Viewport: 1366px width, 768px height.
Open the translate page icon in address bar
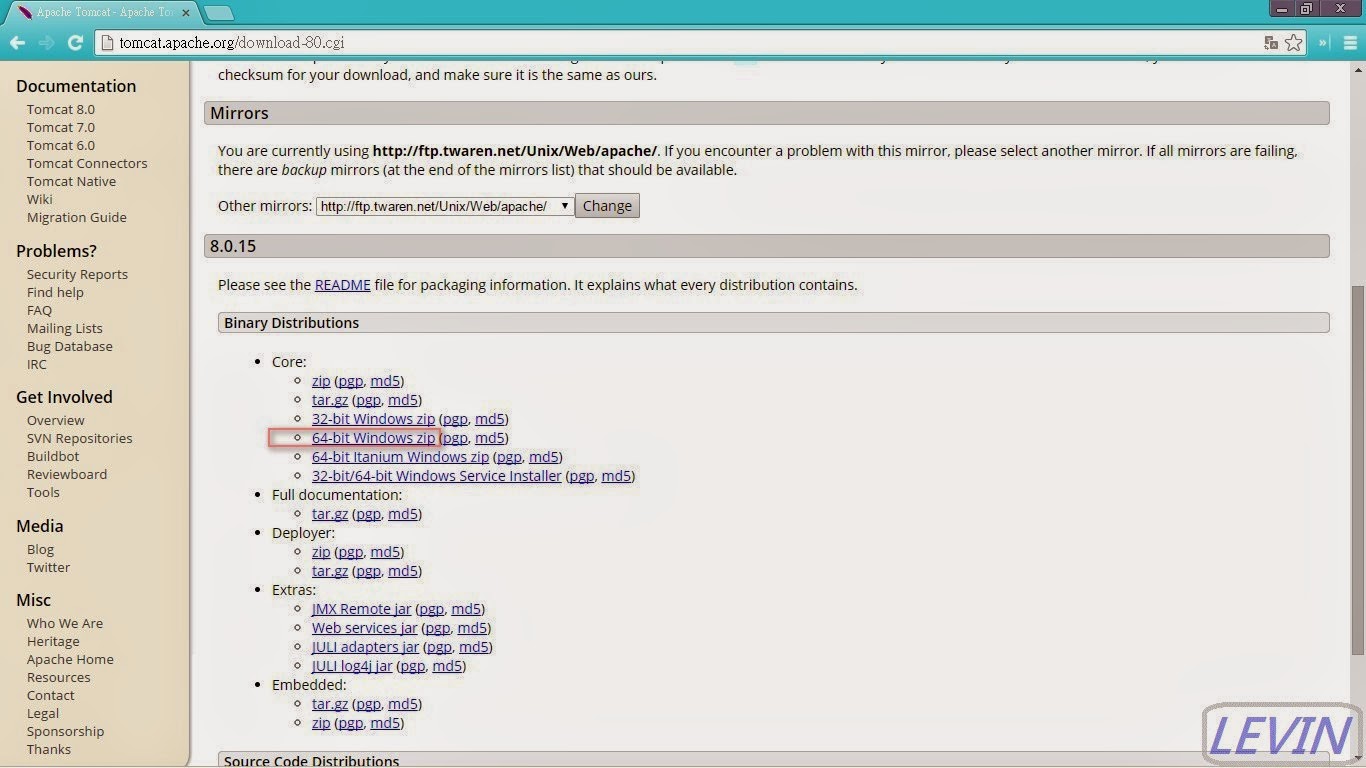click(1271, 43)
